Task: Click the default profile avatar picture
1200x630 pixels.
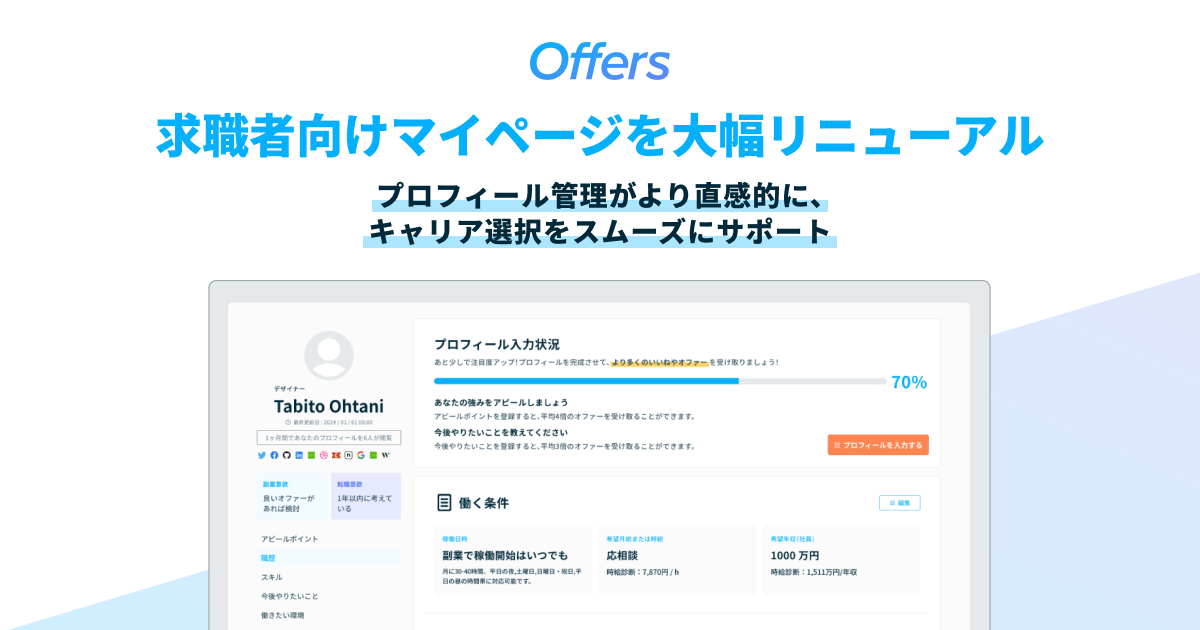Action: (x=329, y=356)
